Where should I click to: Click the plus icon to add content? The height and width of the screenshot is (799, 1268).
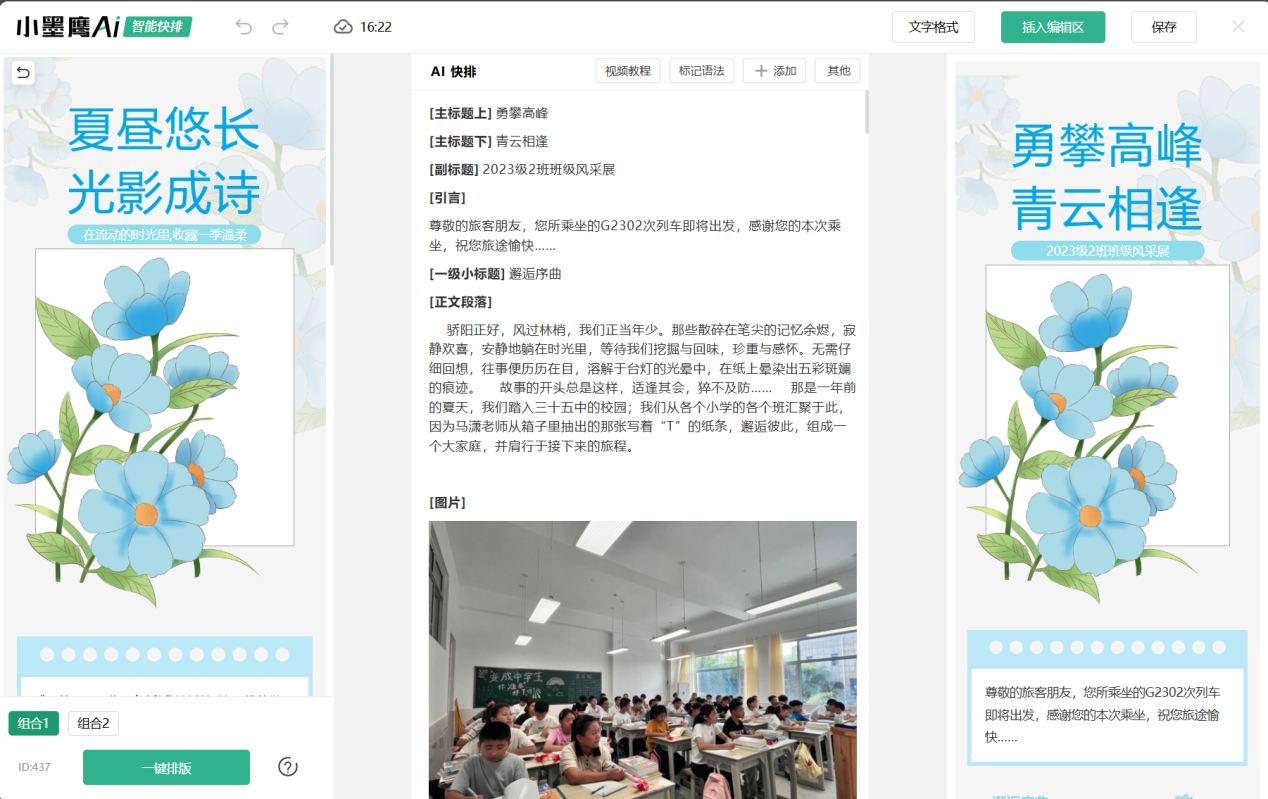coord(762,71)
